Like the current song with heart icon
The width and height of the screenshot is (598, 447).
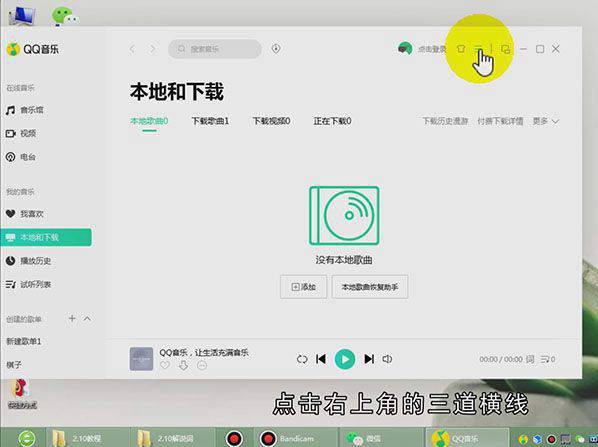(x=165, y=365)
